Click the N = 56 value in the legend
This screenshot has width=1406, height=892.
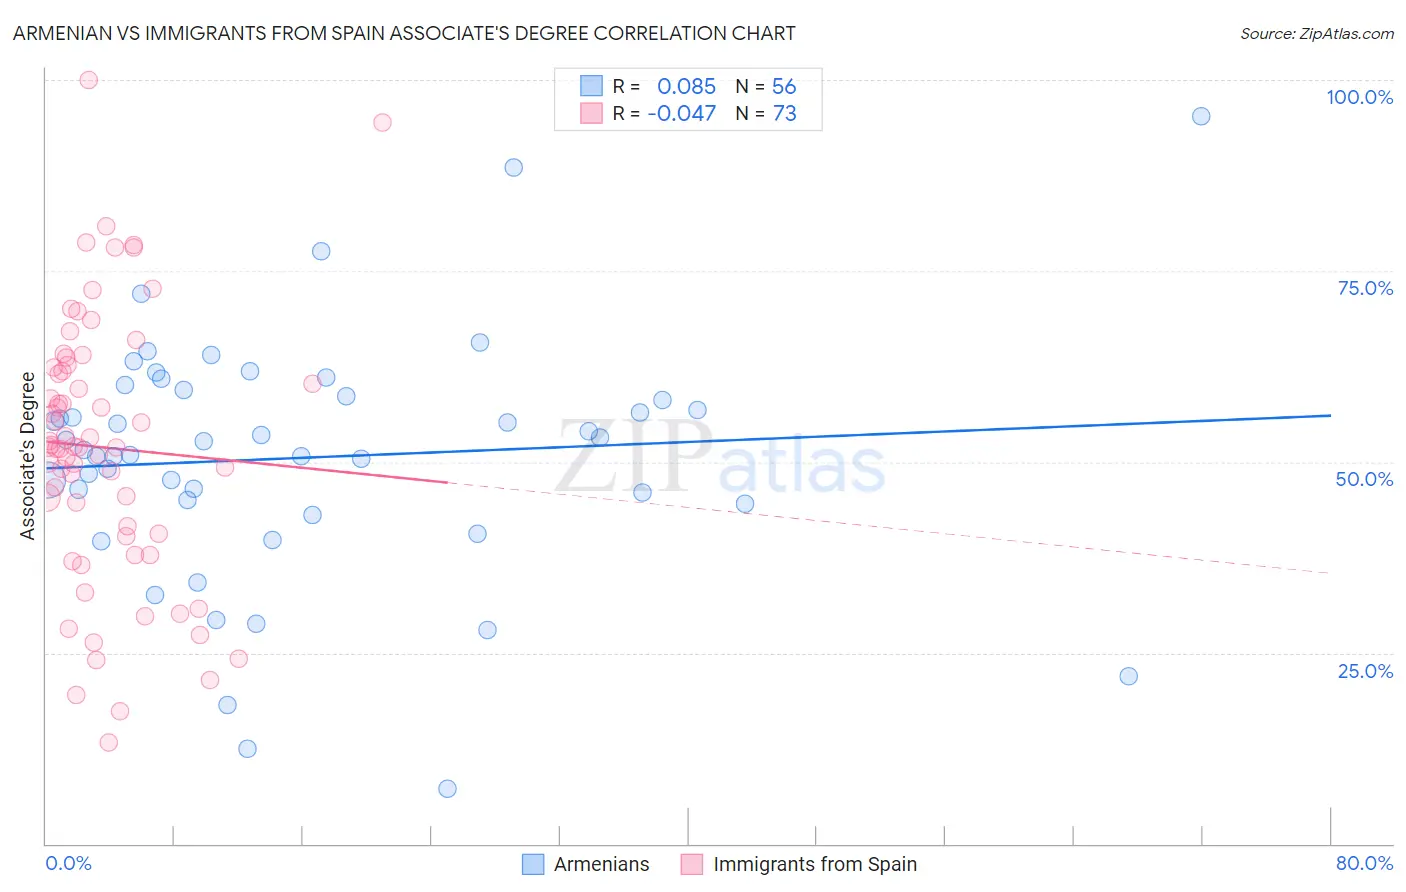[766, 86]
